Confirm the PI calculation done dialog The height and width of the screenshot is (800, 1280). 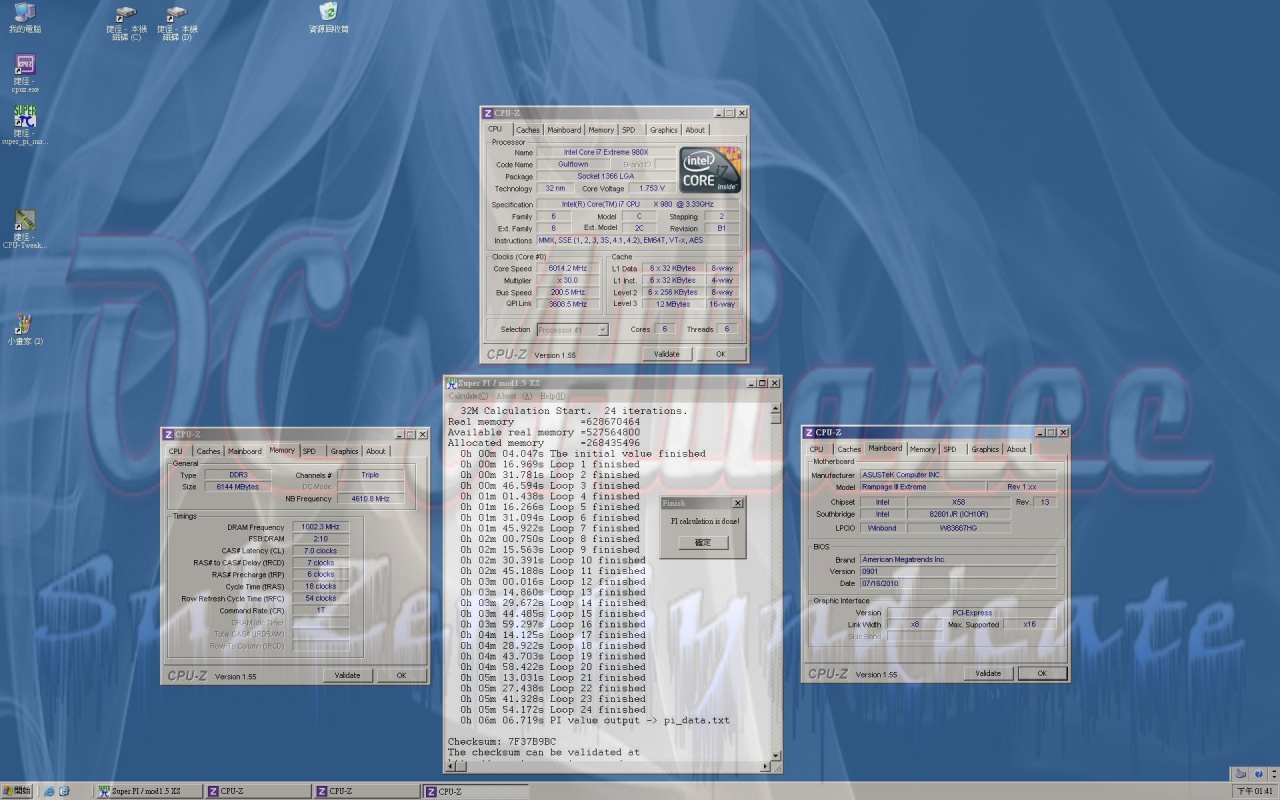click(704, 543)
